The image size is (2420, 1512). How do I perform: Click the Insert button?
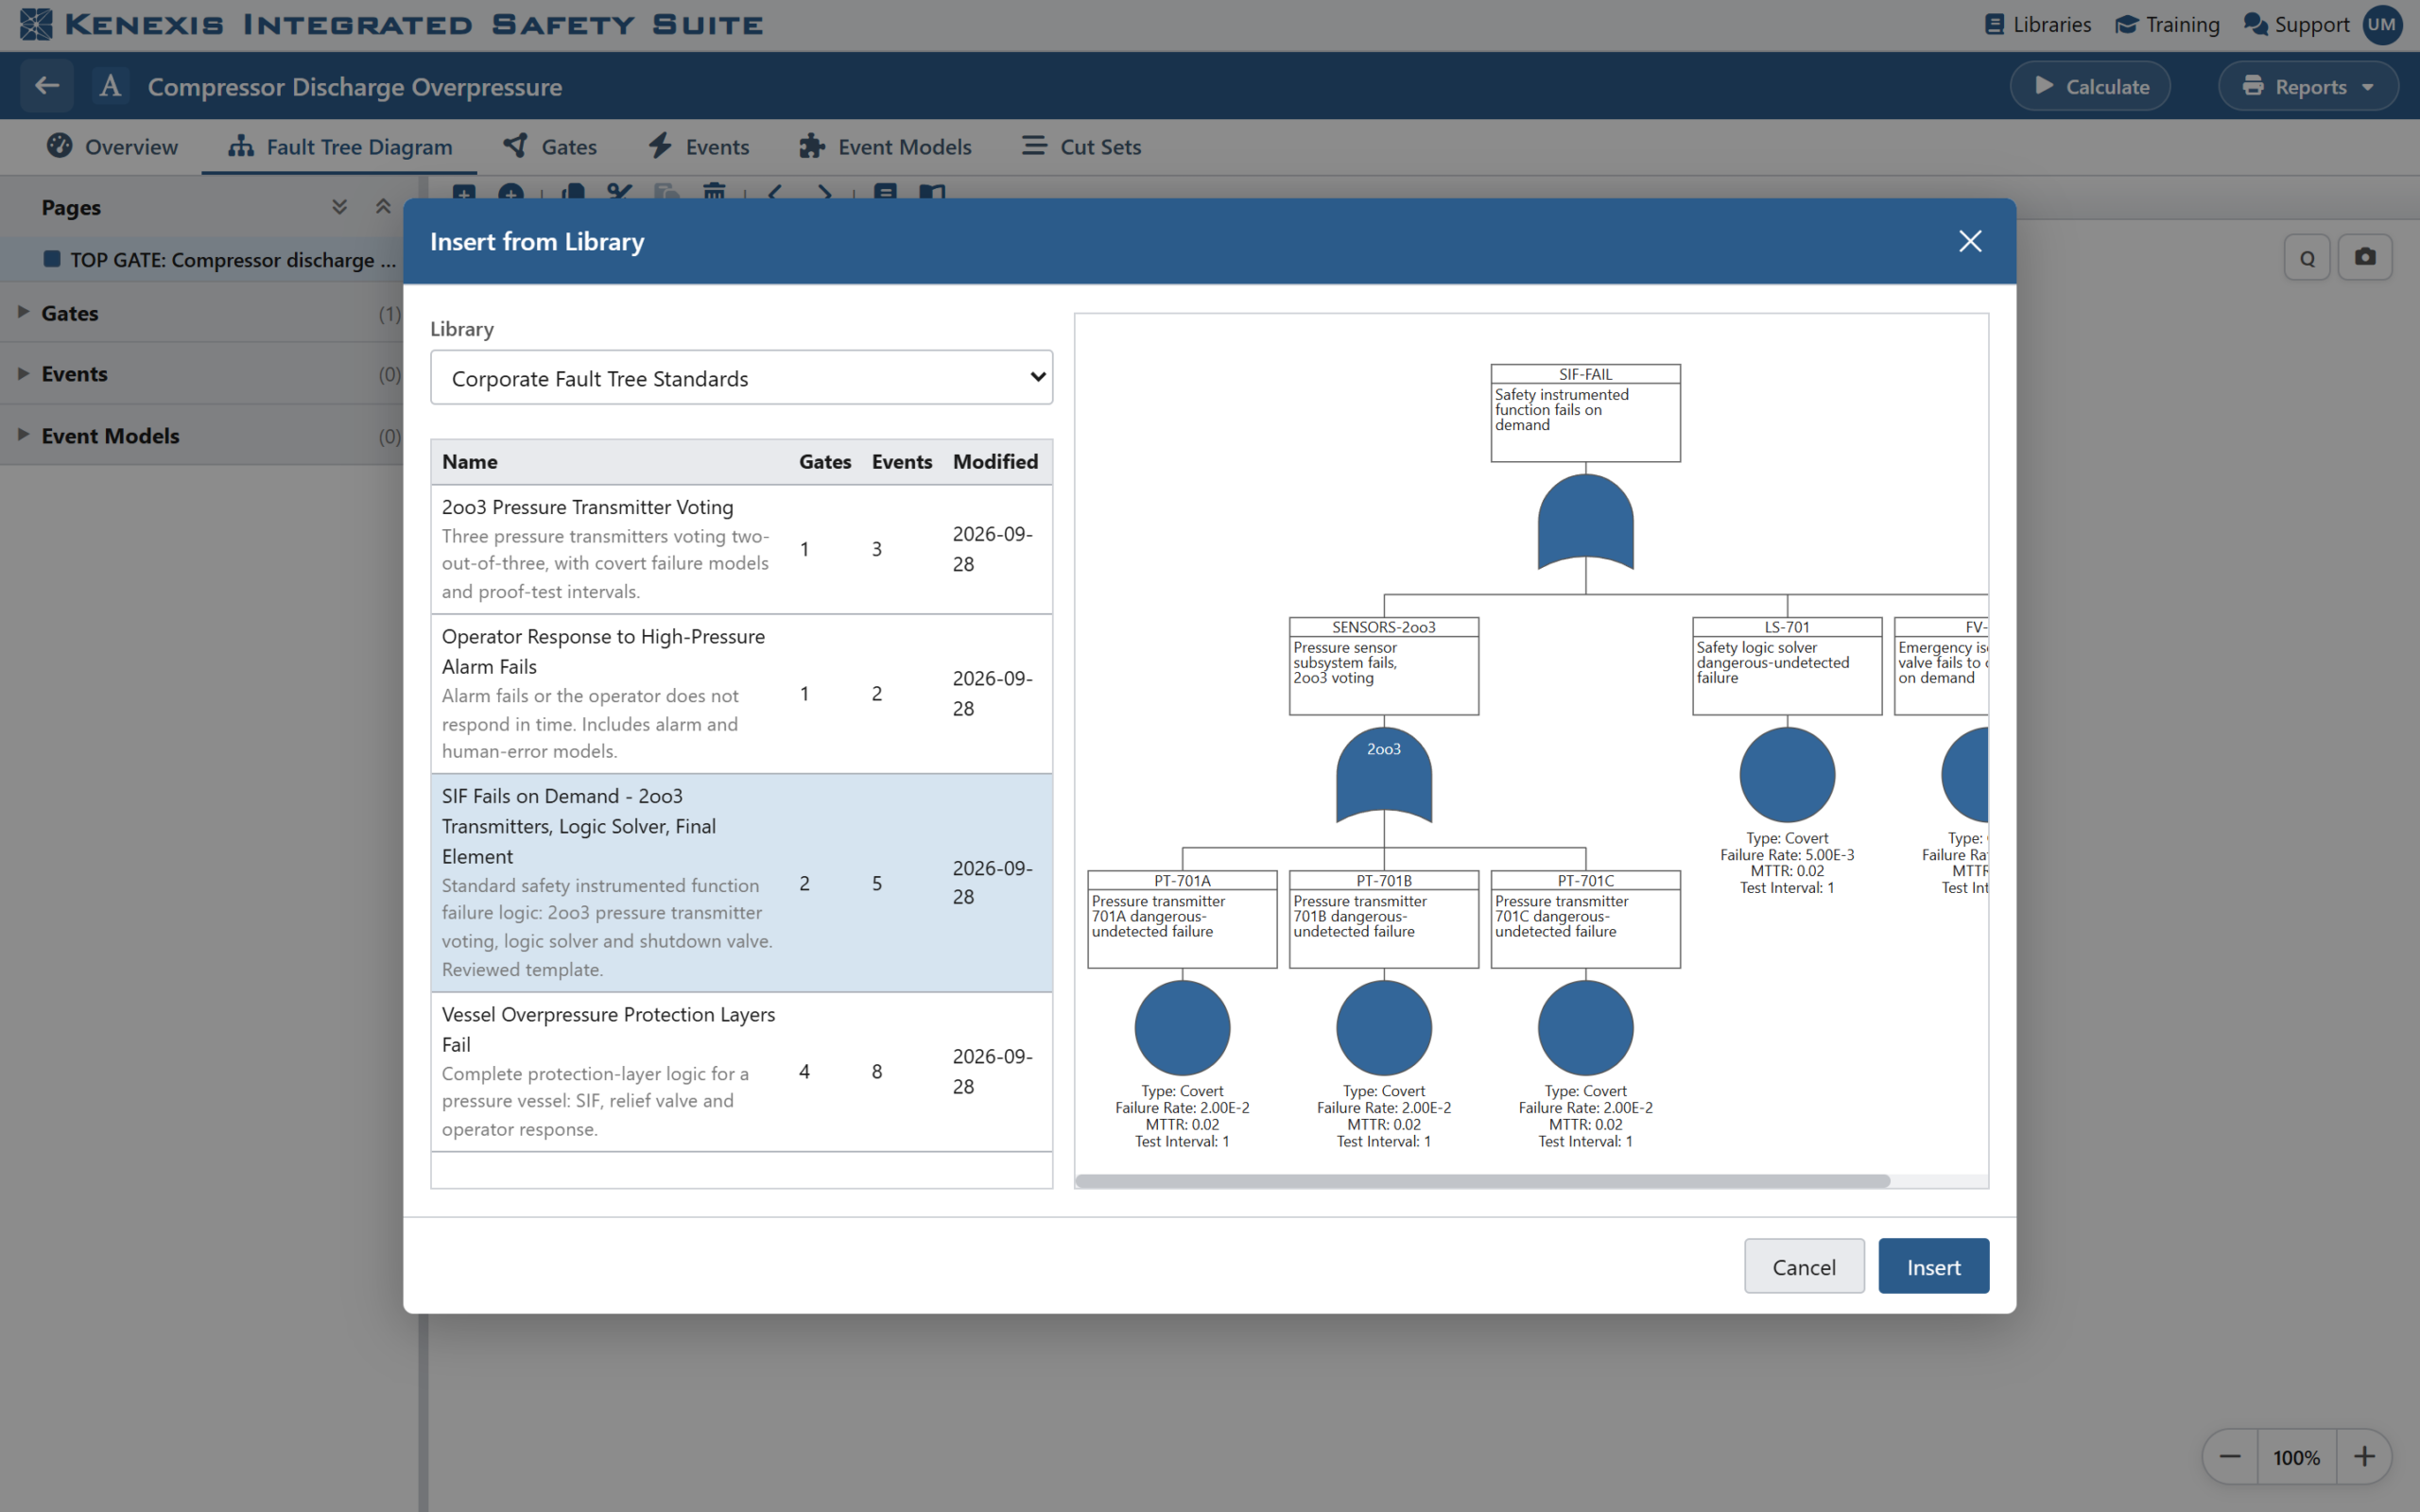tap(1933, 1266)
